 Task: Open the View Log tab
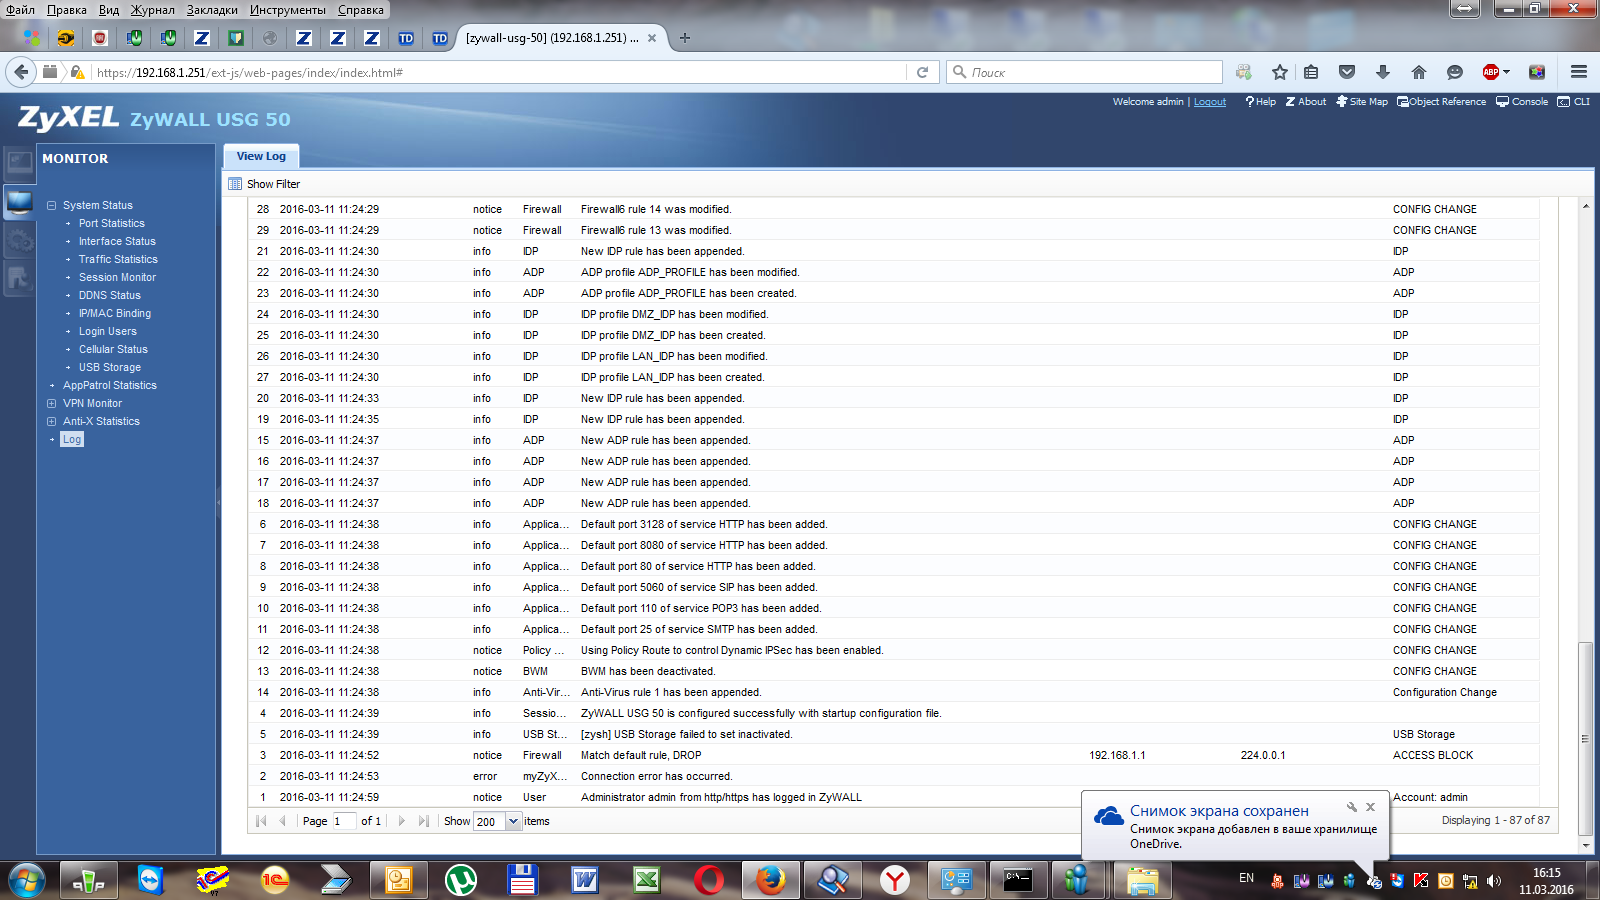tap(261, 157)
